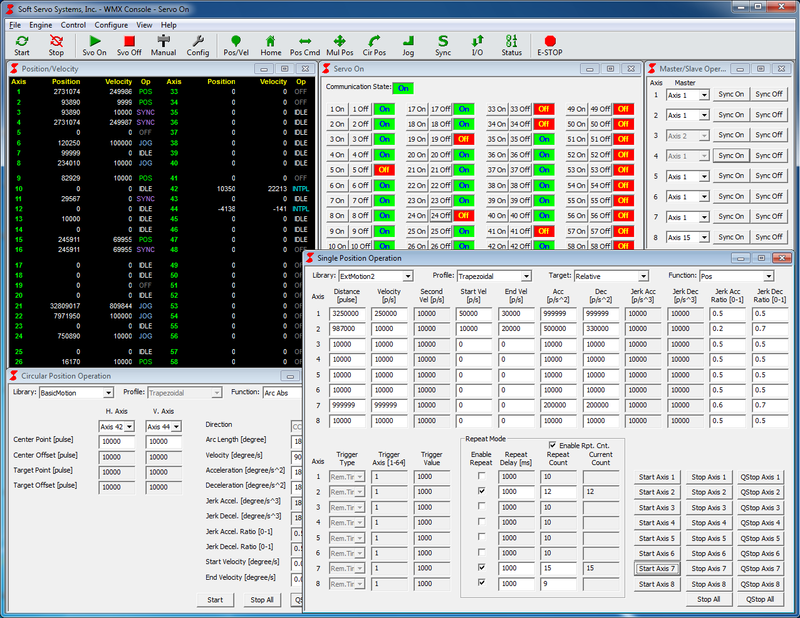Screen dimensions: 800x618
Task: Open the Mul Pos toolbar tool
Action: pyautogui.click(x=339, y=45)
